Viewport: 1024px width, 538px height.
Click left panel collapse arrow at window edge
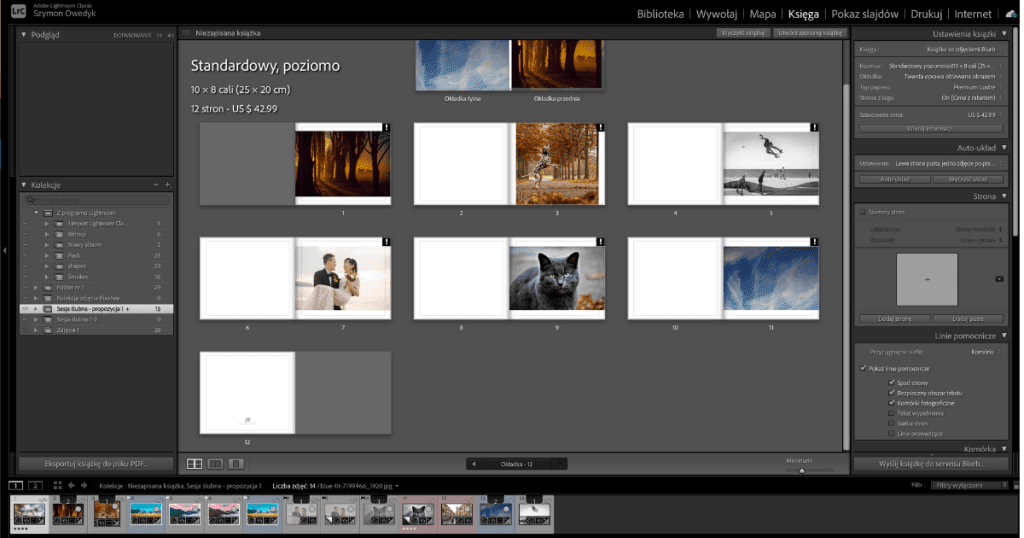click(5, 250)
